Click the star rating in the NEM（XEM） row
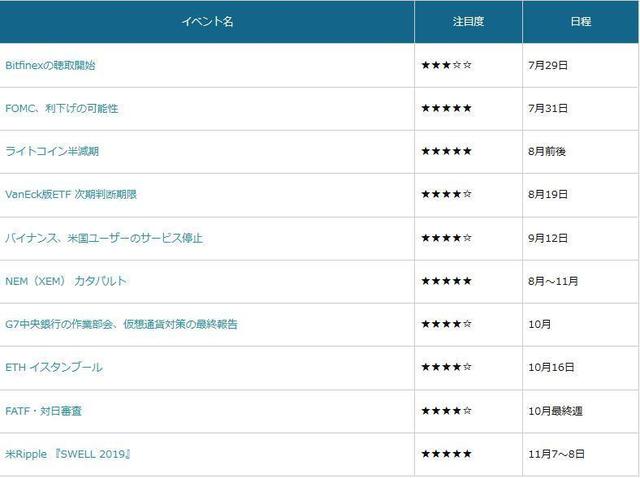 click(447, 280)
